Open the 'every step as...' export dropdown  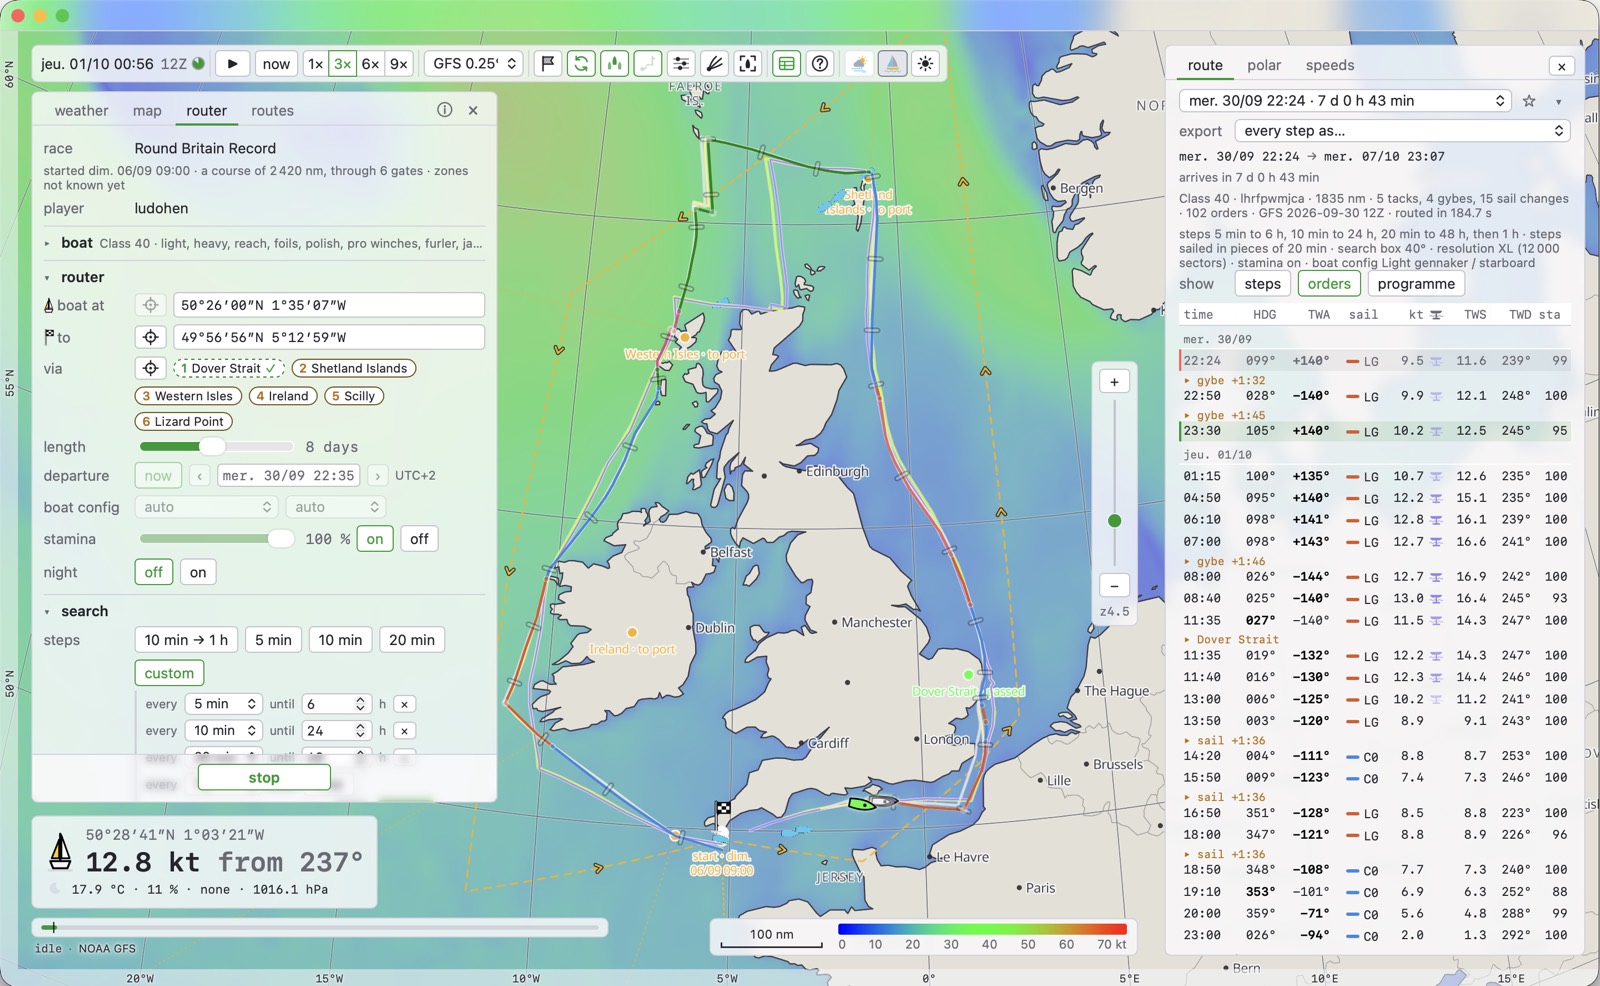click(x=1402, y=131)
